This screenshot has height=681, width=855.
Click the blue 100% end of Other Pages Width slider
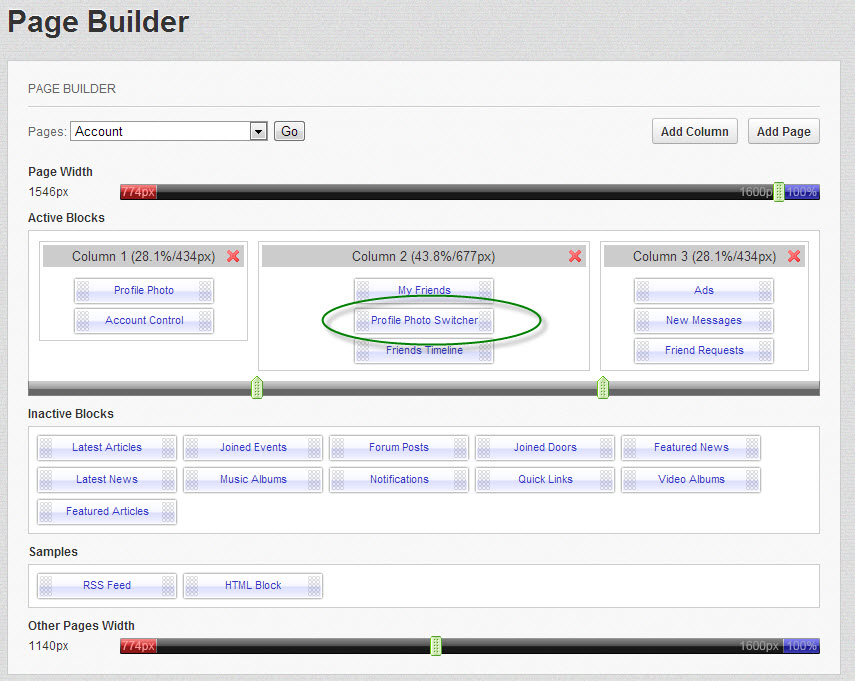[802, 646]
